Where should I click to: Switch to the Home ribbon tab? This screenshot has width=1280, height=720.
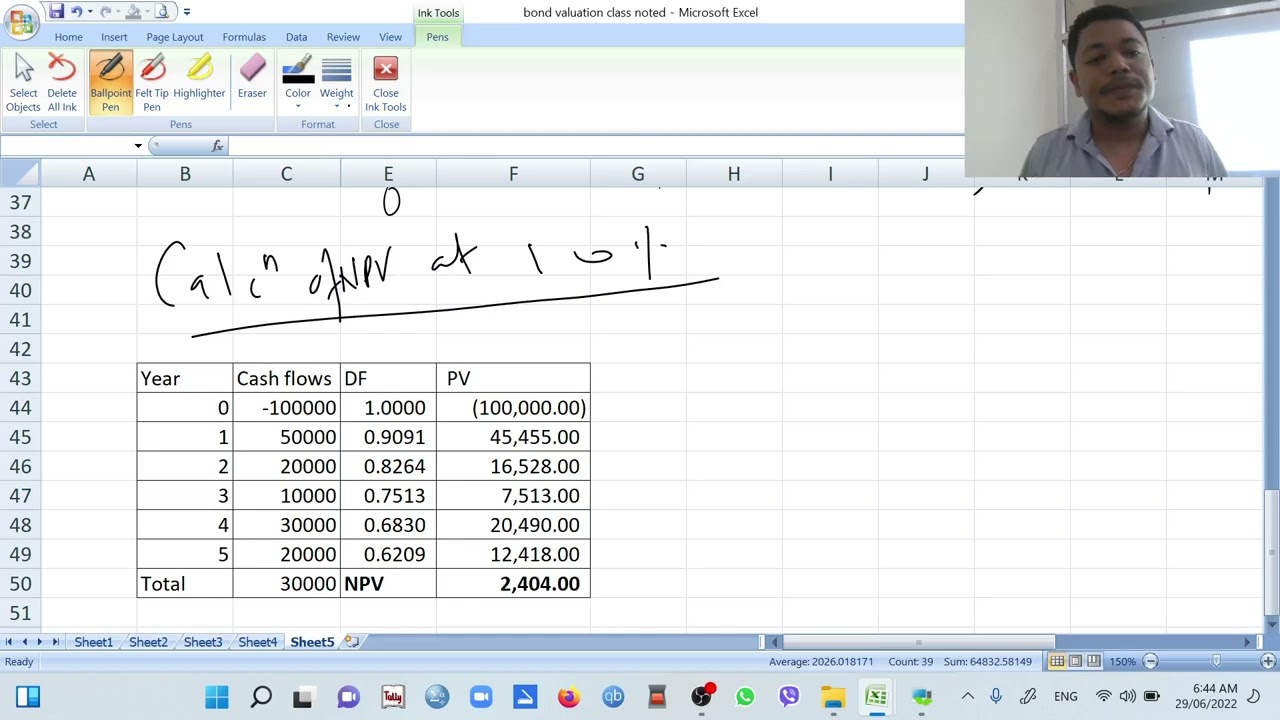(69, 37)
